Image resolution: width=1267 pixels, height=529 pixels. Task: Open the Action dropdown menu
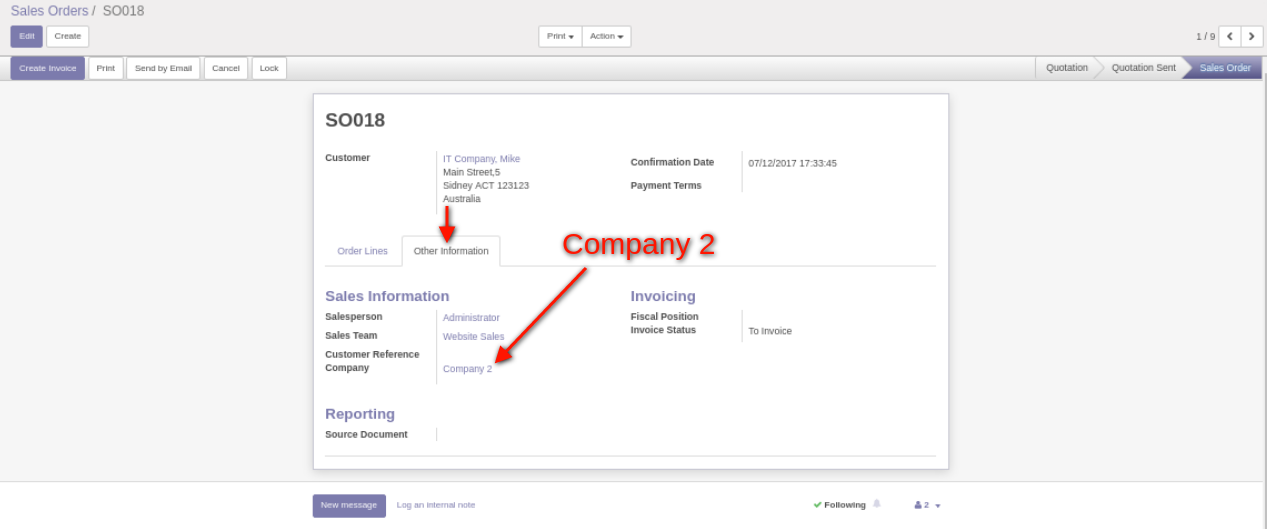(x=606, y=37)
